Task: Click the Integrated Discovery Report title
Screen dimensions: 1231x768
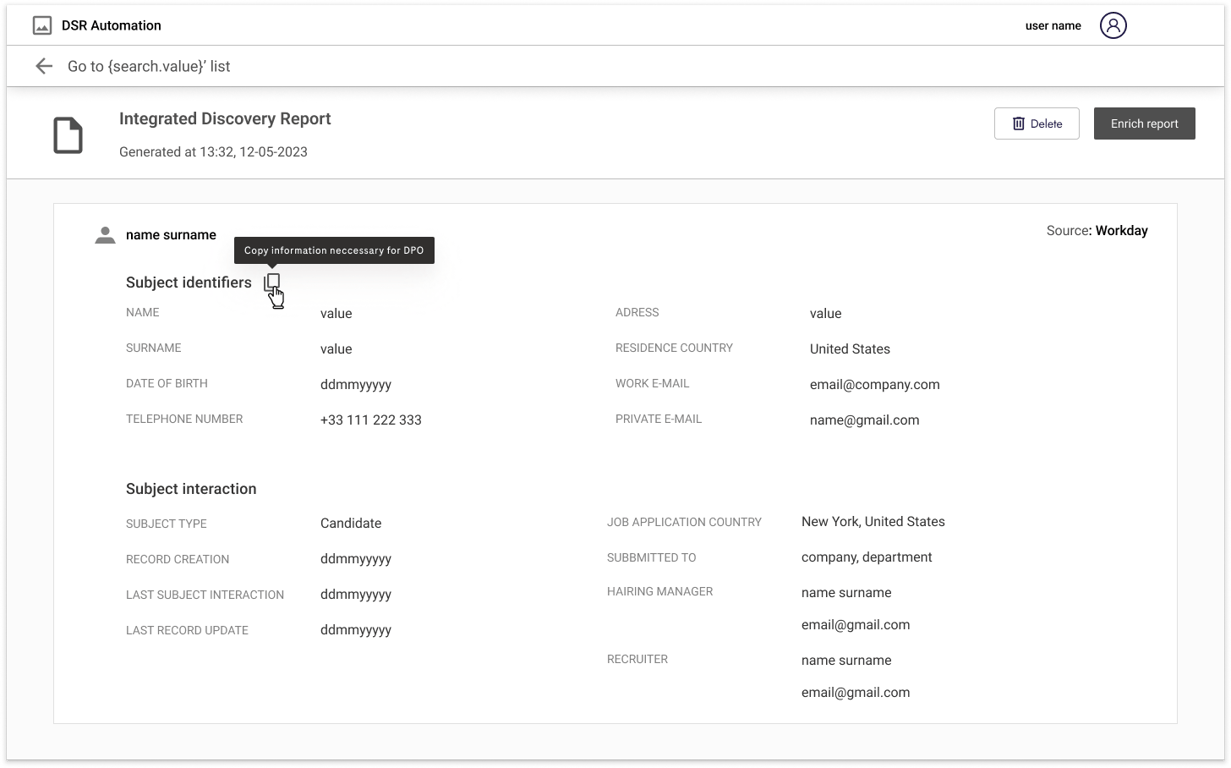Action: click(225, 119)
